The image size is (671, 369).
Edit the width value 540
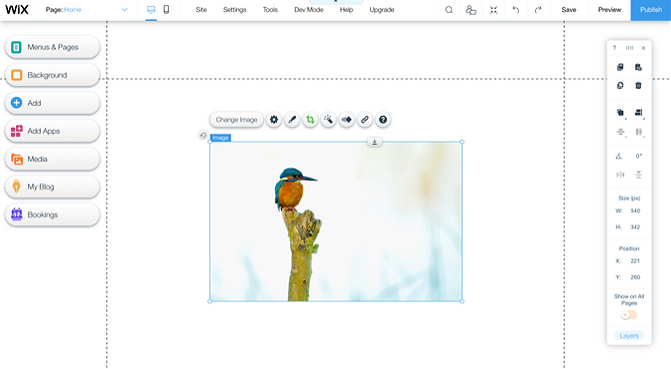click(x=635, y=211)
